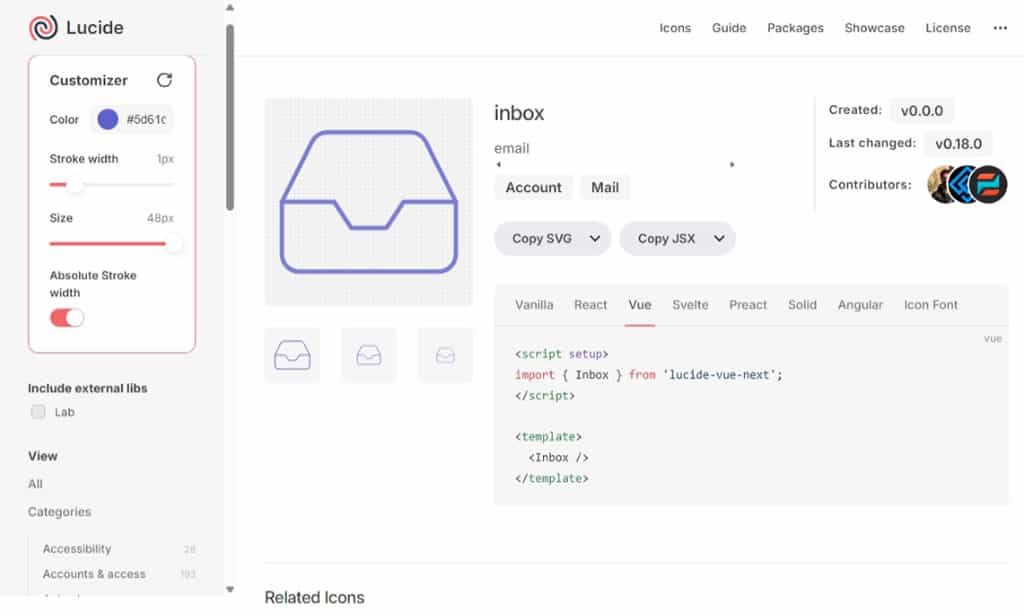1024x615 pixels.
Task: Open the License nav item
Action: pyautogui.click(x=948, y=28)
